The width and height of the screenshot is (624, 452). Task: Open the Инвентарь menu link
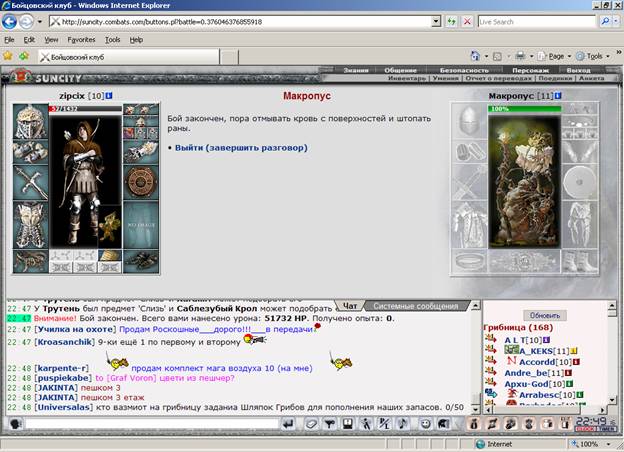point(407,78)
